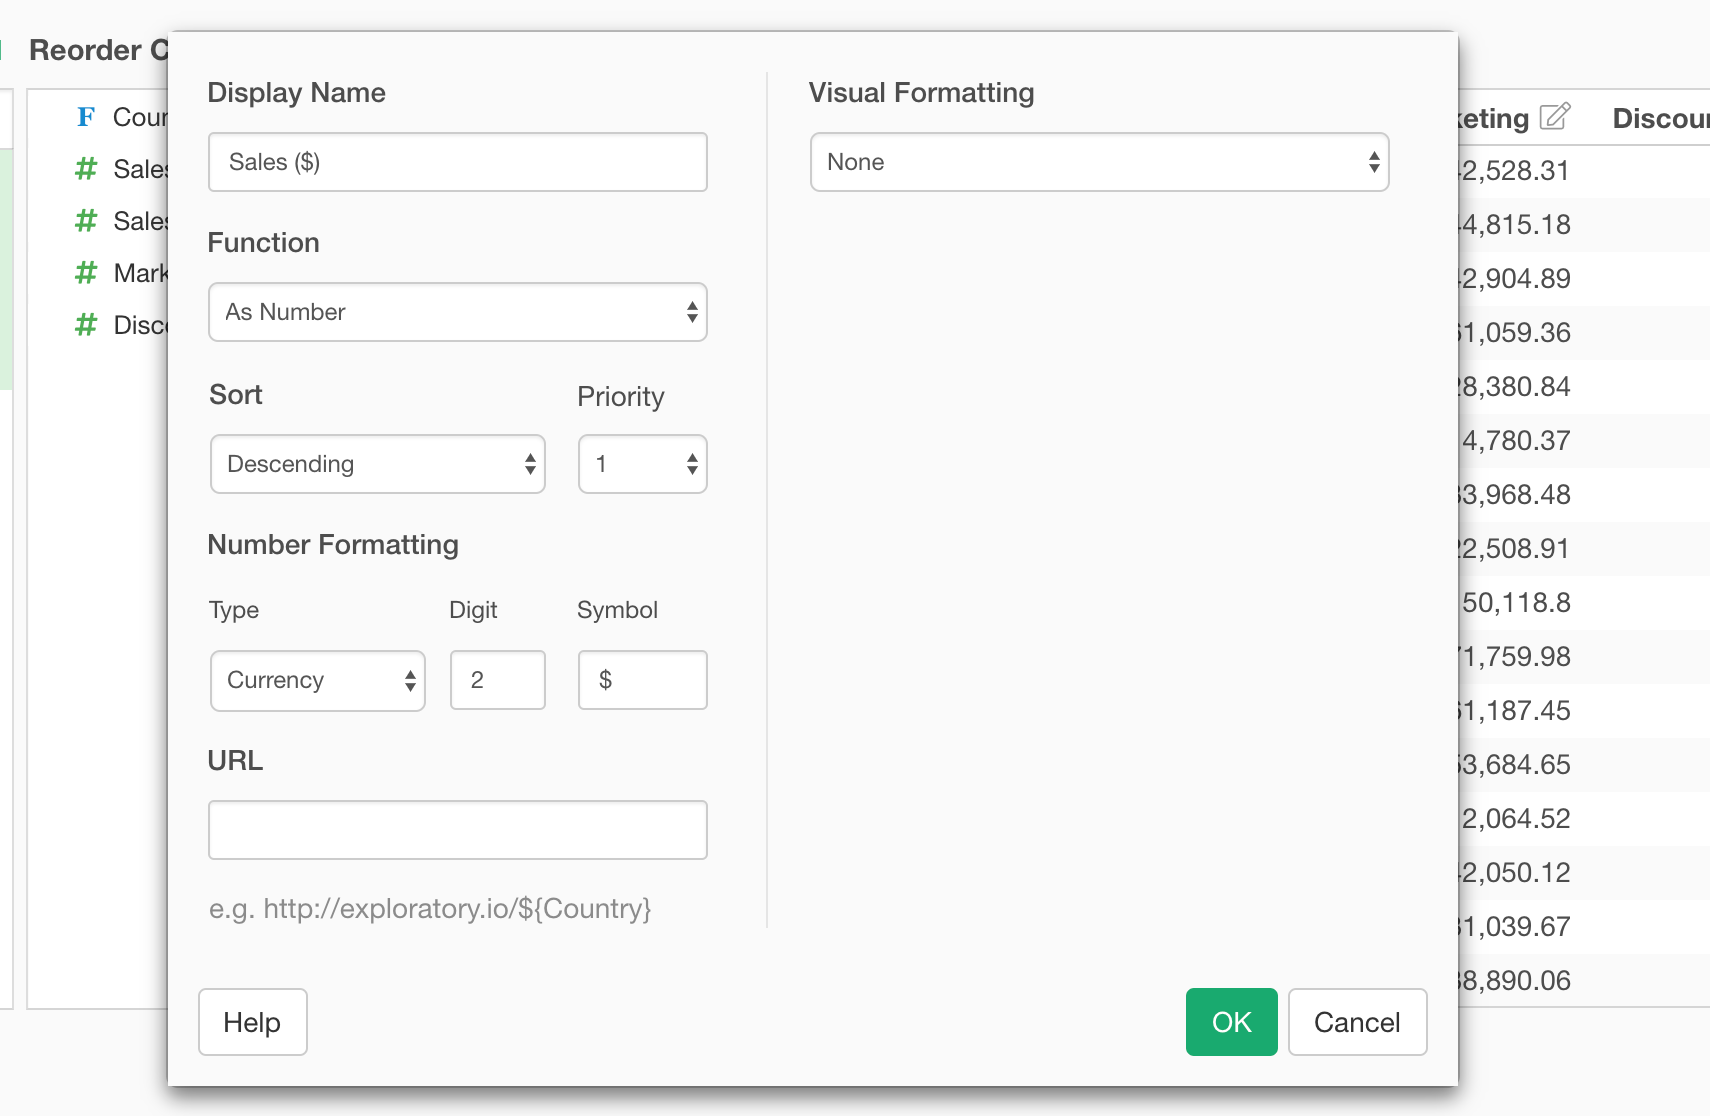Click the blue F icon beside Country

click(x=85, y=117)
